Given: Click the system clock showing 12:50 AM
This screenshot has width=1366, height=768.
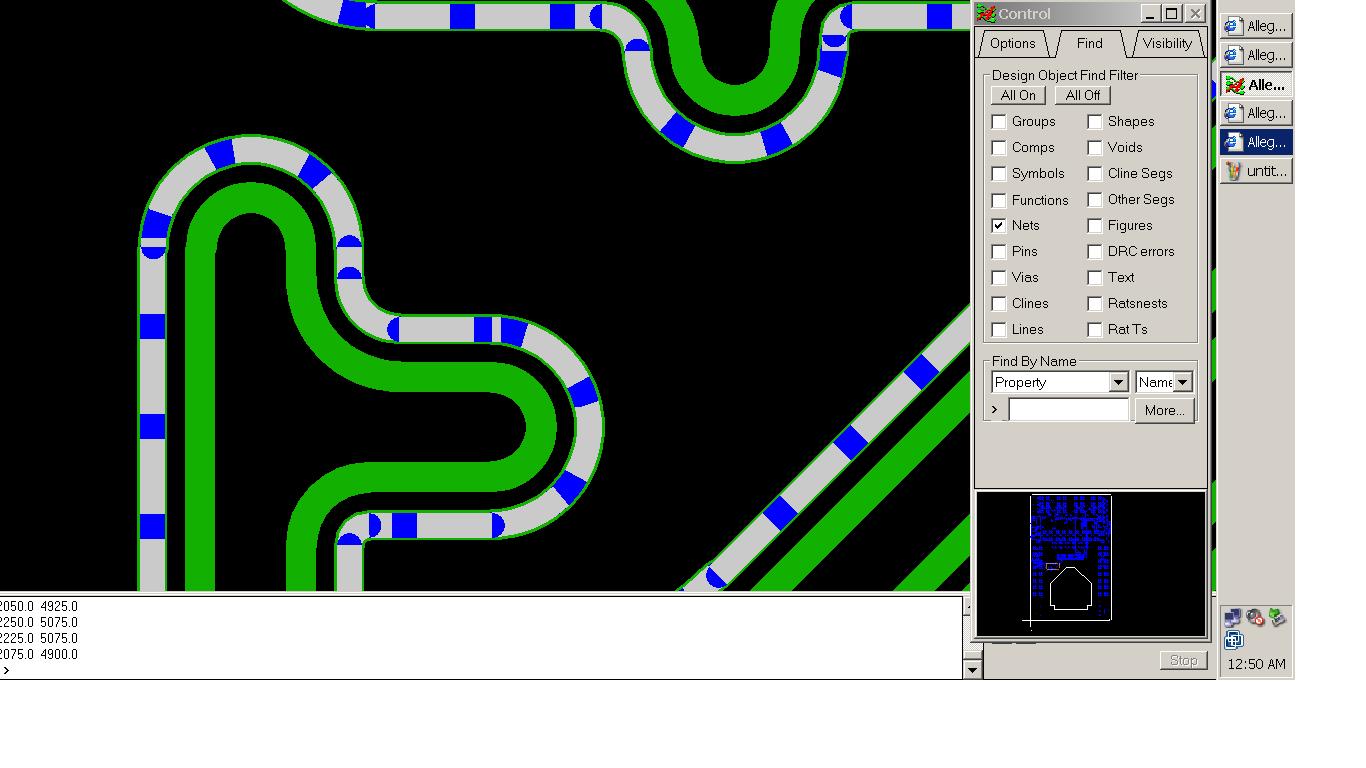Looking at the screenshot, I should click(1256, 664).
